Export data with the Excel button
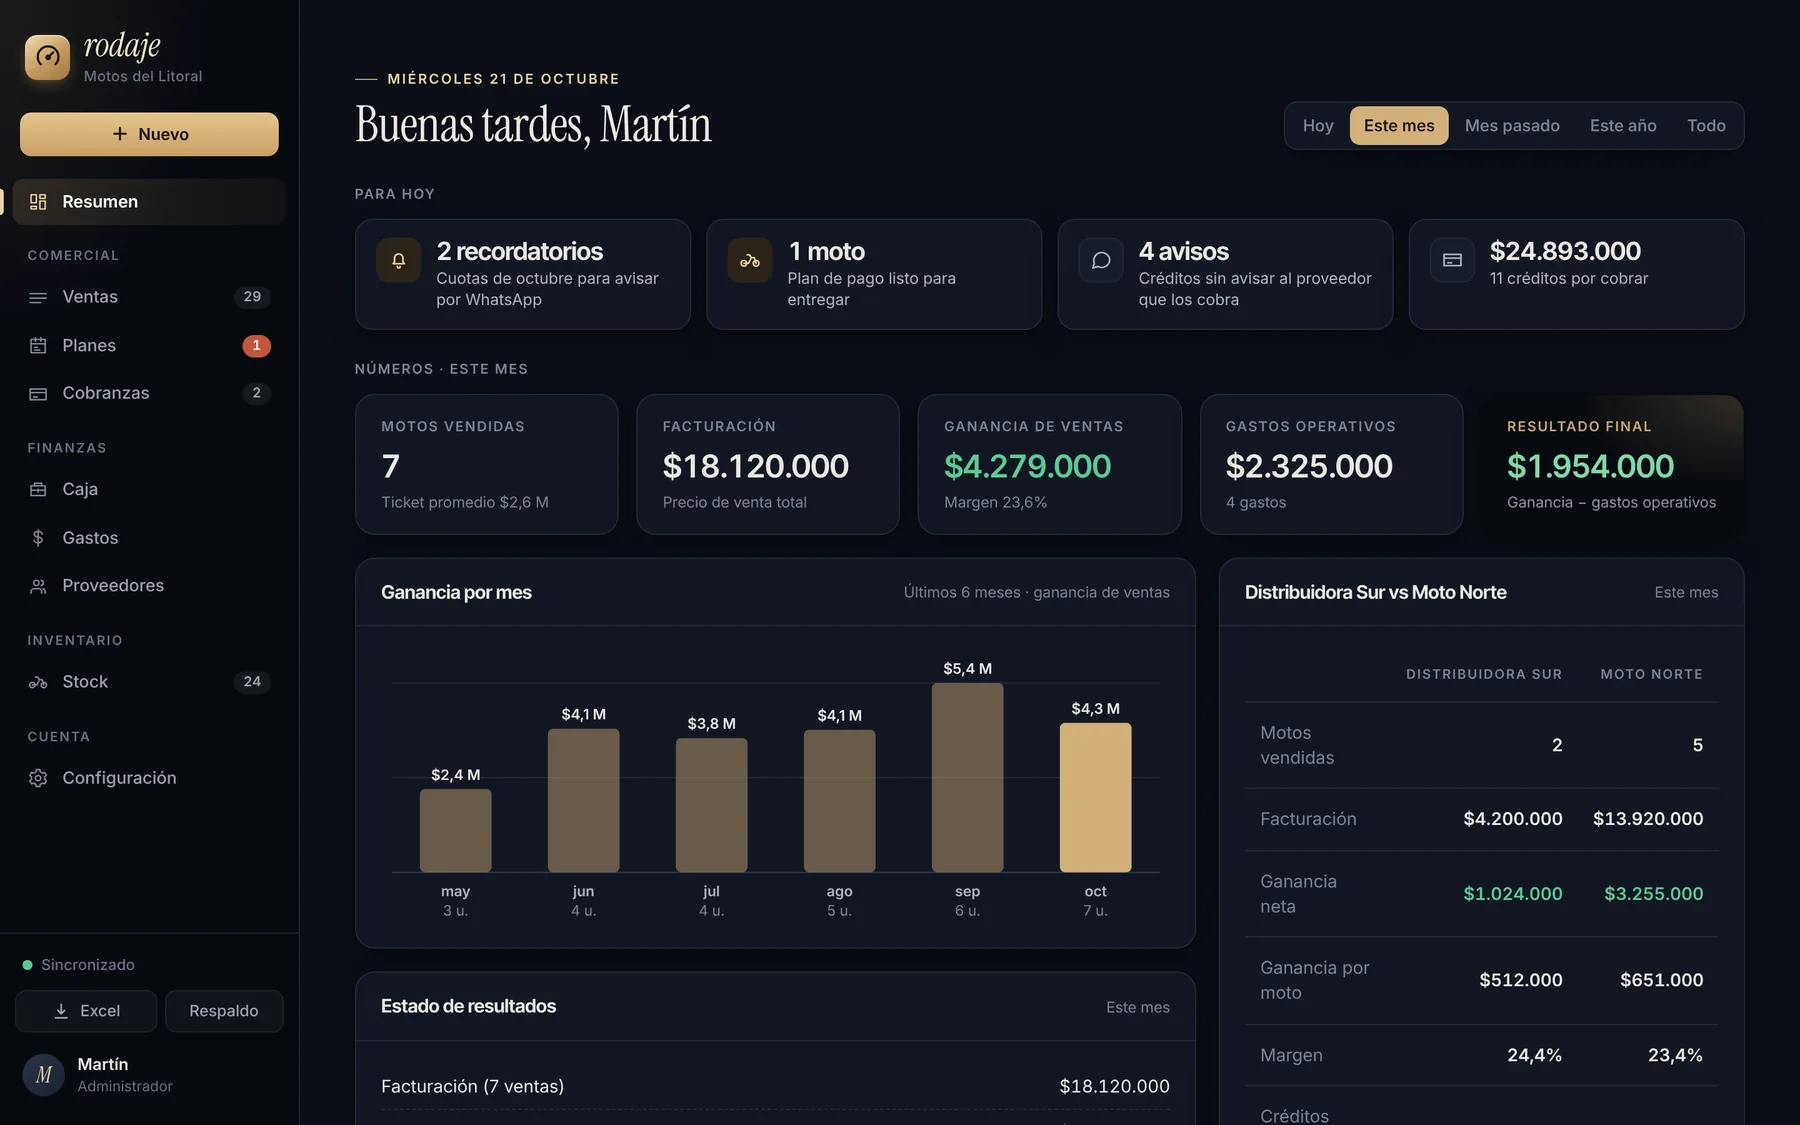The width and height of the screenshot is (1800, 1125). pos(86,1011)
